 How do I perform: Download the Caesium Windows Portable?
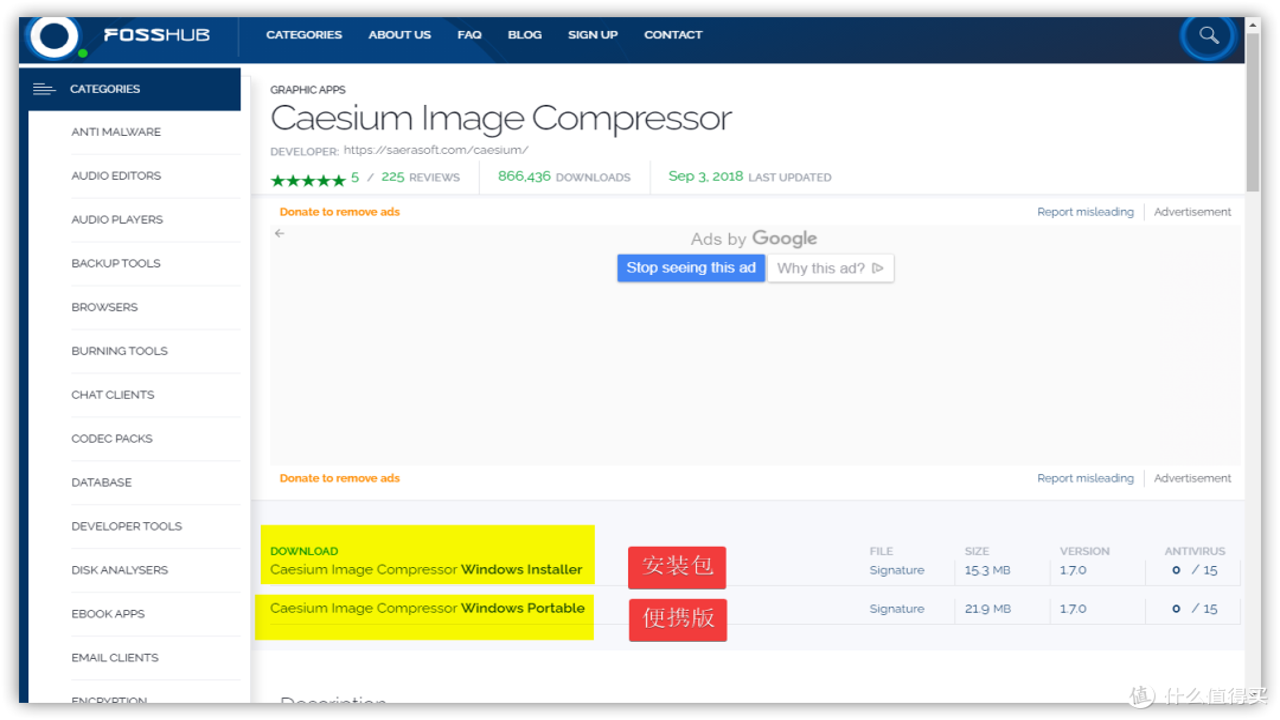point(427,608)
